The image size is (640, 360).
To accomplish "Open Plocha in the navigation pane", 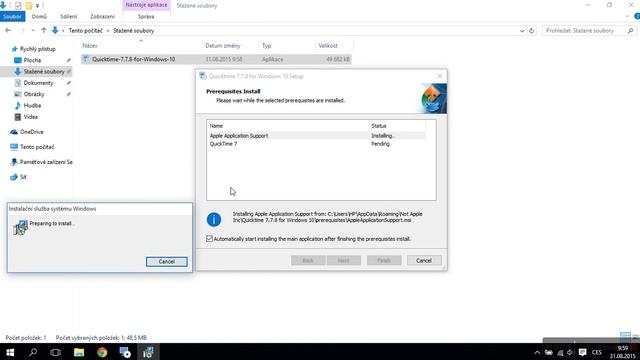I will point(32,60).
